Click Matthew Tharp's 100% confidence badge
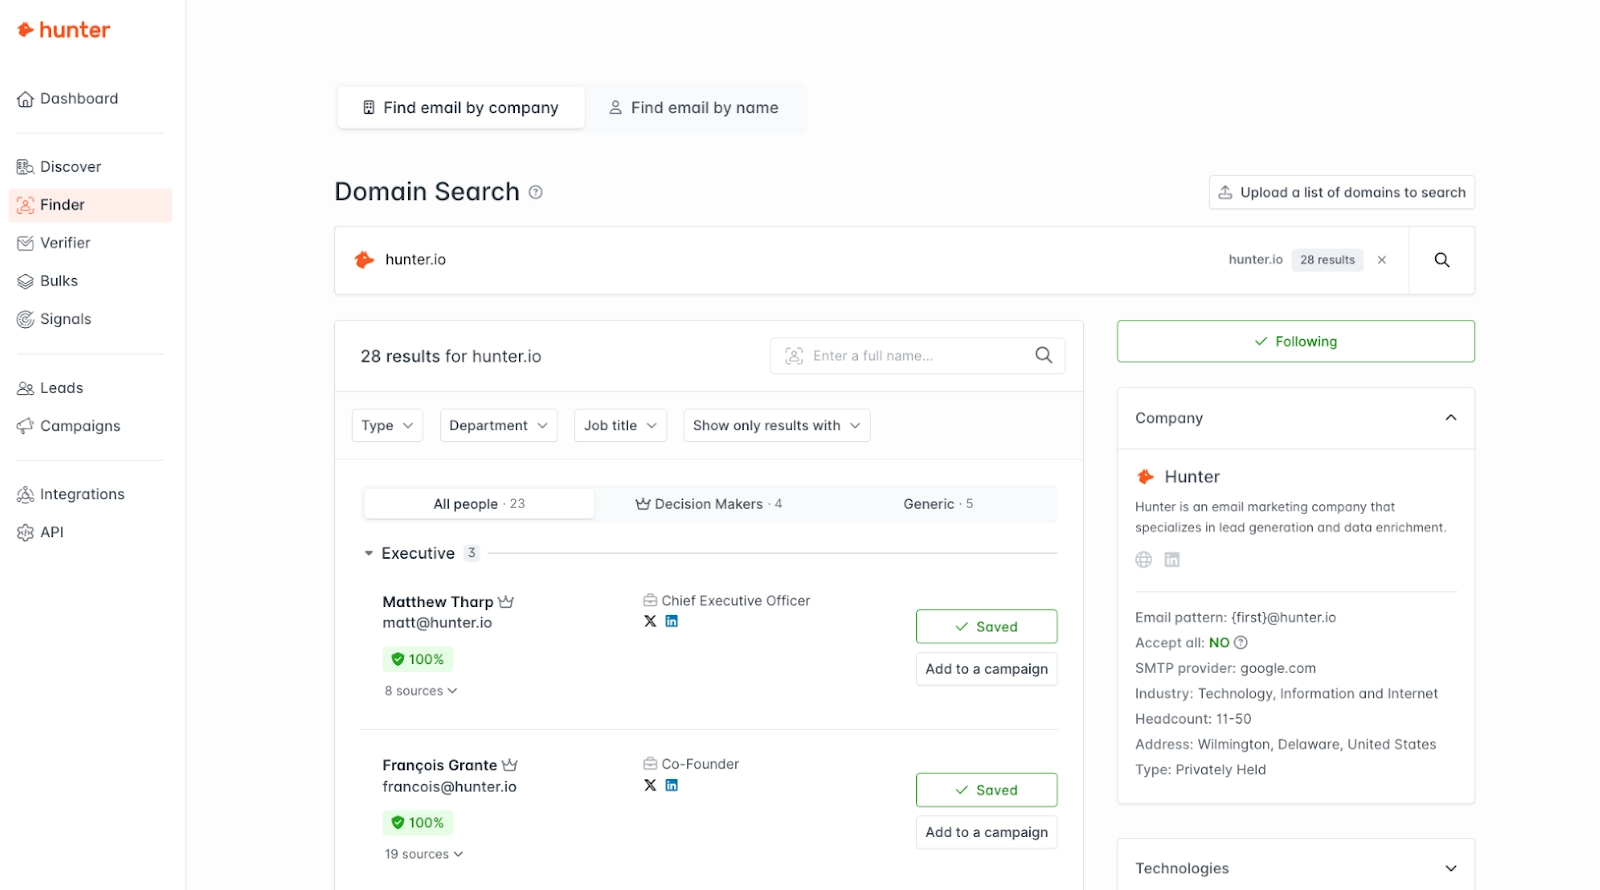The image size is (1600, 890). pyautogui.click(x=418, y=660)
